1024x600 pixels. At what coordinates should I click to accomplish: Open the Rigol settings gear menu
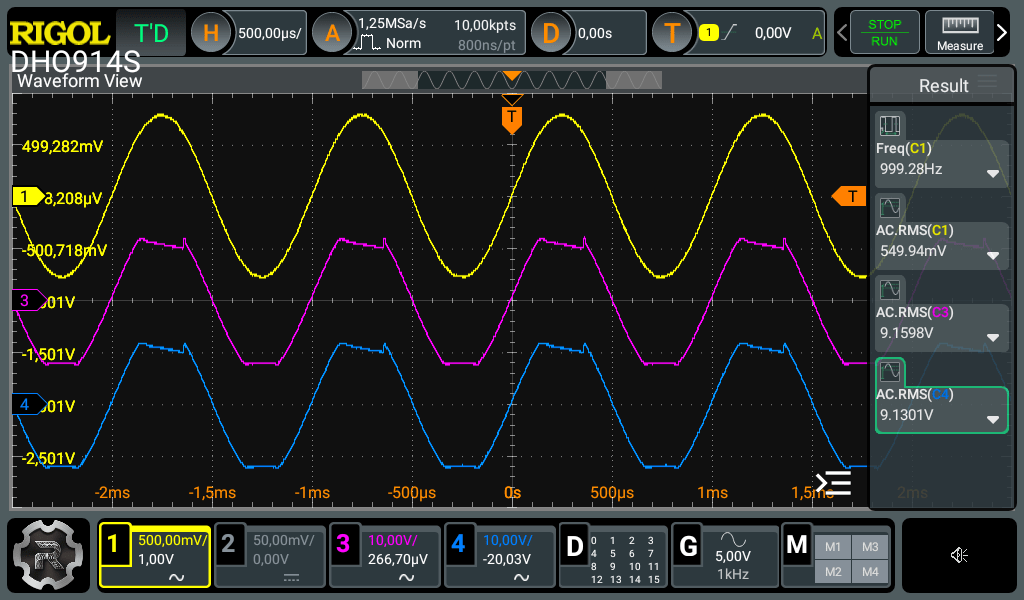point(48,555)
